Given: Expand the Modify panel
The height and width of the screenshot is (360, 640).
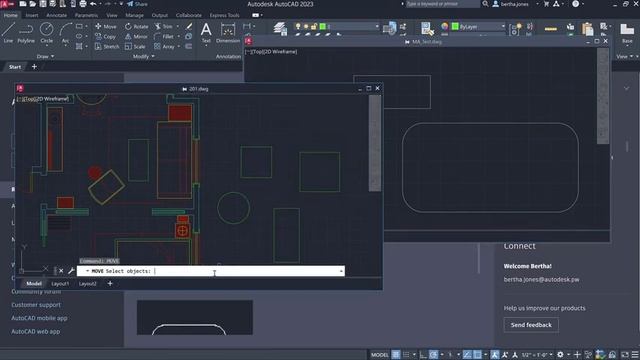Looking at the screenshot, I should pyautogui.click(x=144, y=56).
